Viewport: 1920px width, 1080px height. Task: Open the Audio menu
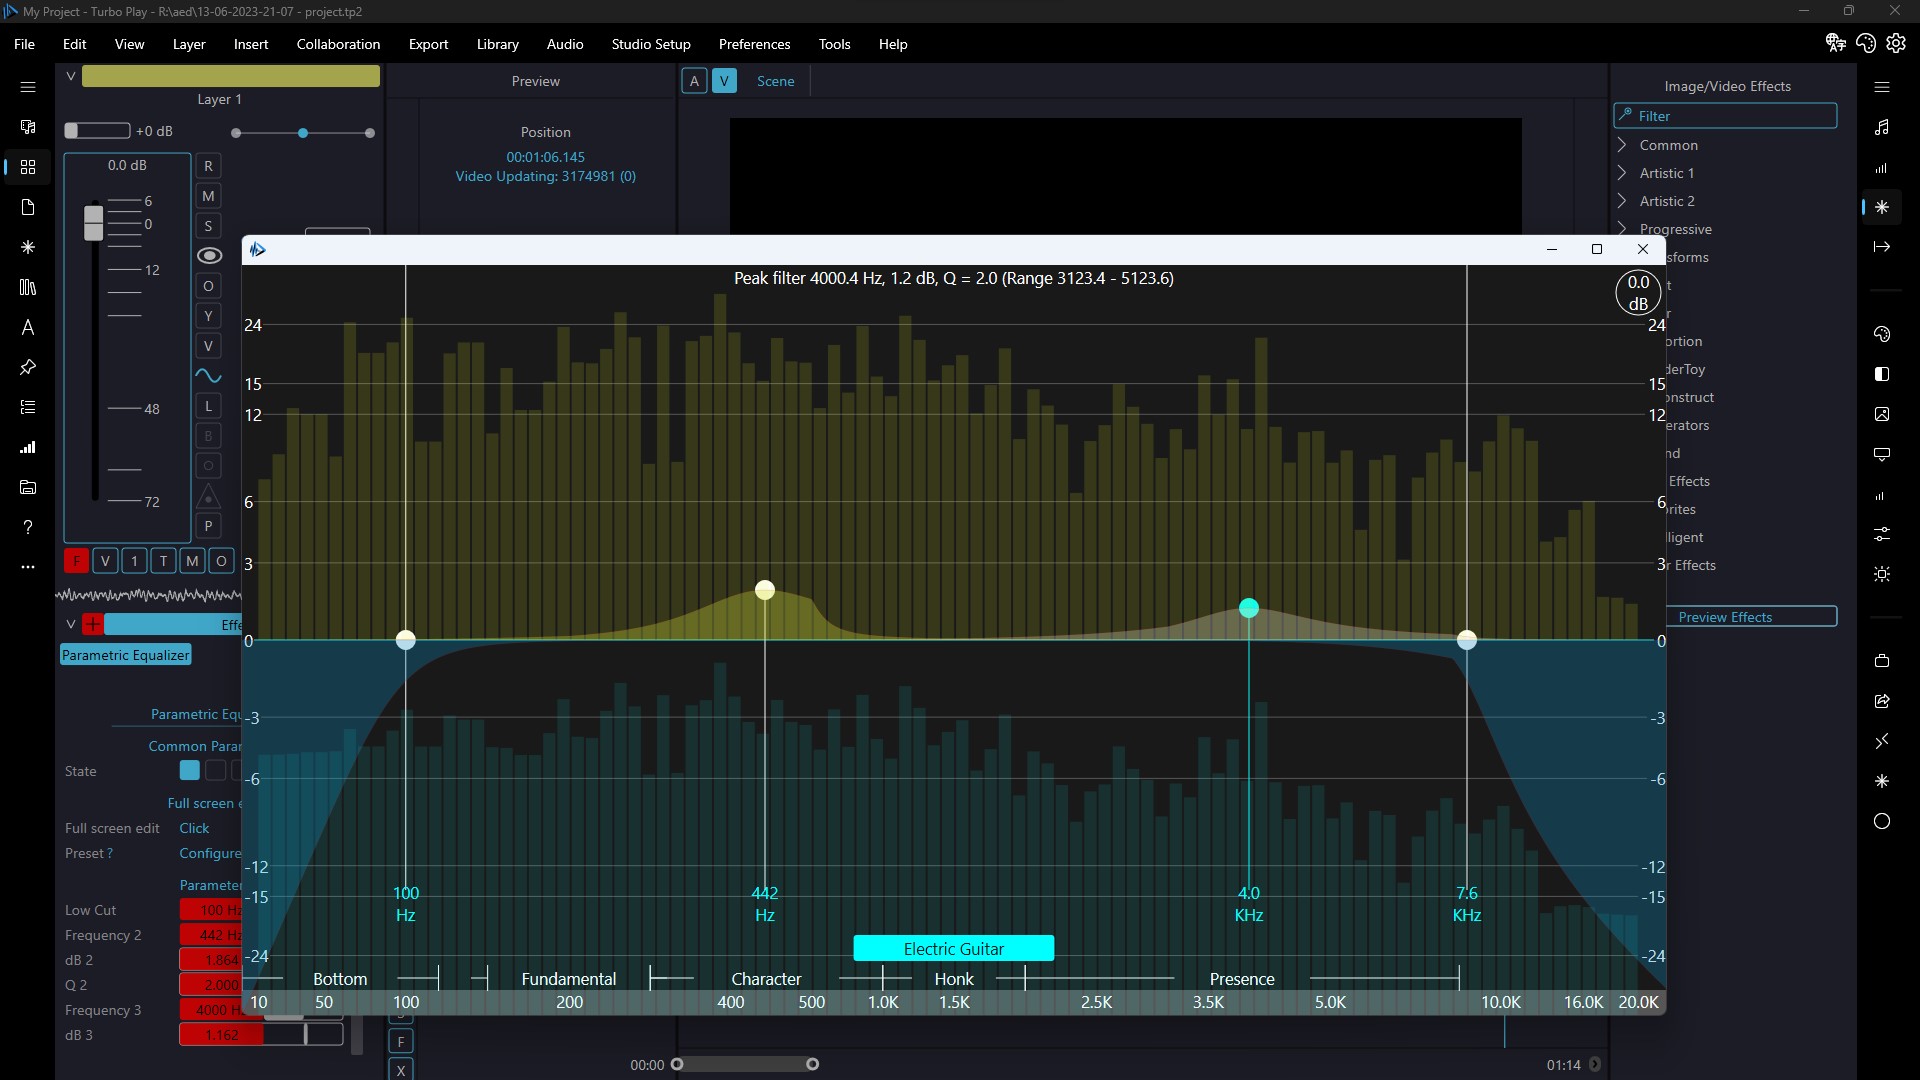pos(564,44)
